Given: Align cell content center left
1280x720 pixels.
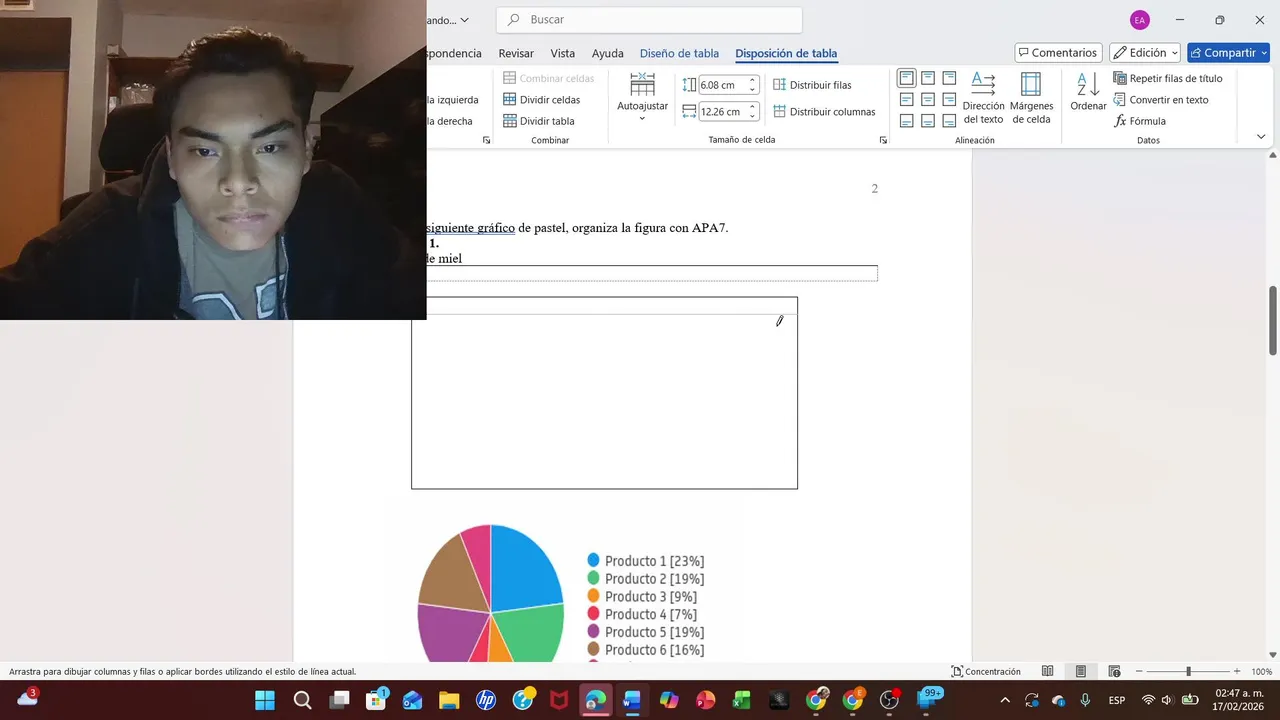Looking at the screenshot, I should click(x=906, y=99).
